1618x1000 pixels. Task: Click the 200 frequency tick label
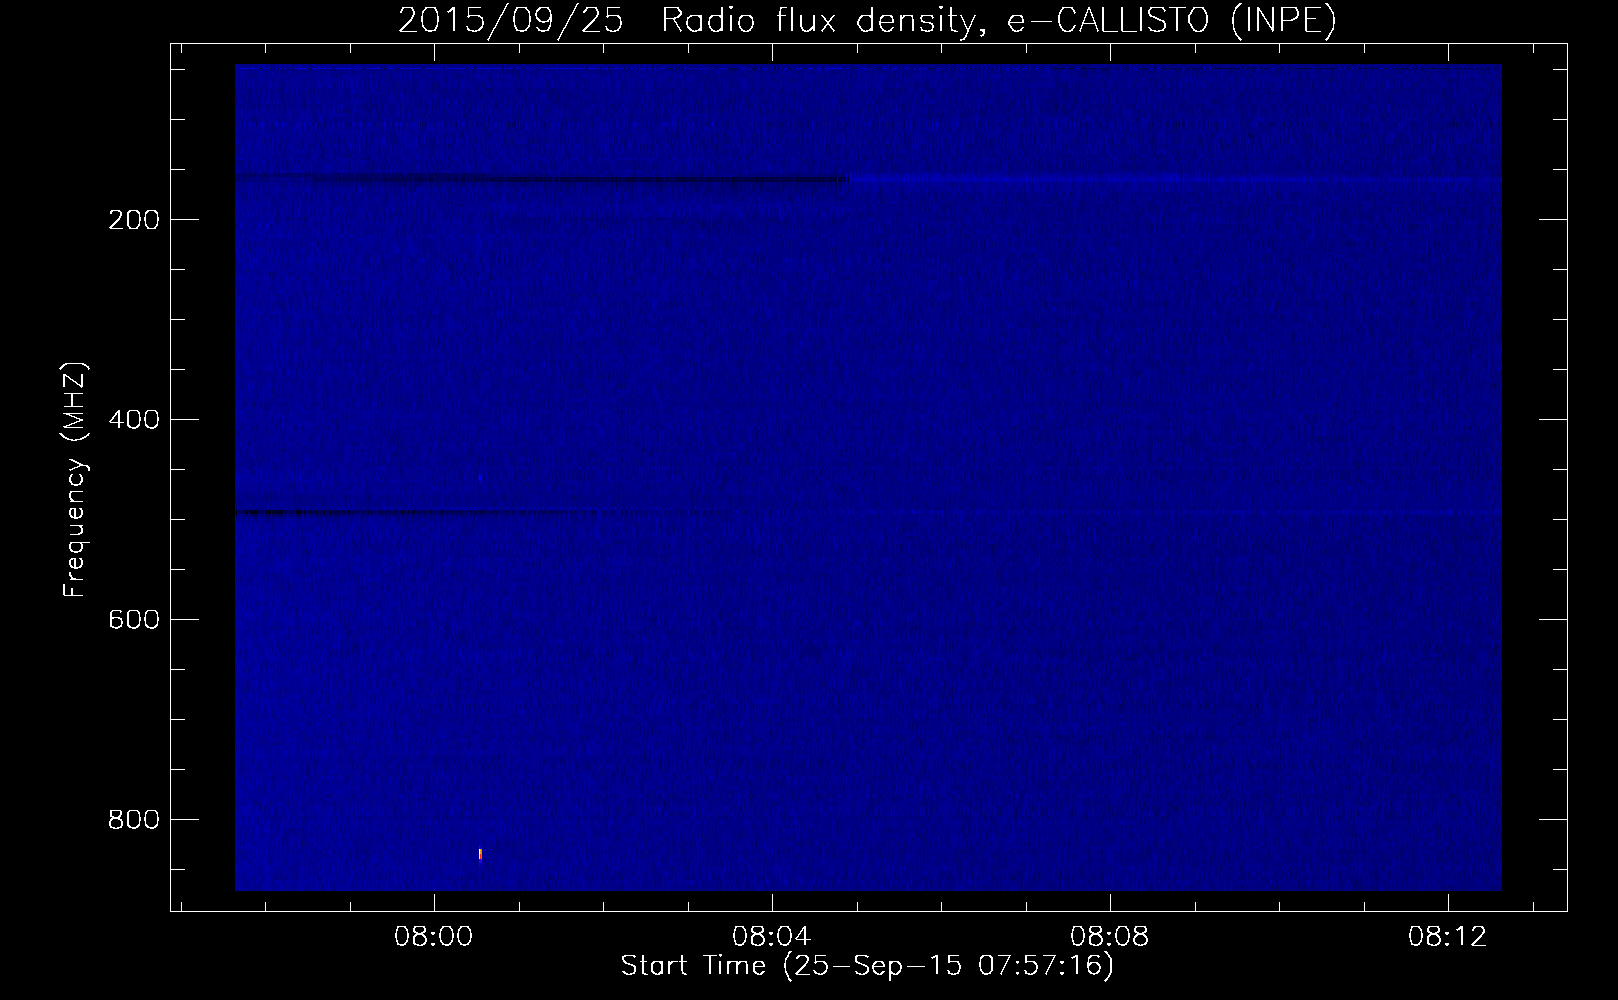coord(132,219)
